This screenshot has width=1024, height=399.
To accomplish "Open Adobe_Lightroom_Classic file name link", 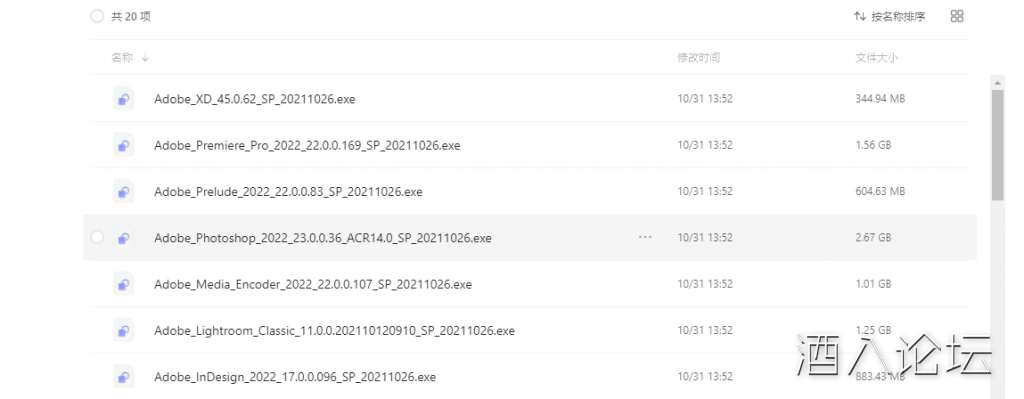I will tap(334, 331).
